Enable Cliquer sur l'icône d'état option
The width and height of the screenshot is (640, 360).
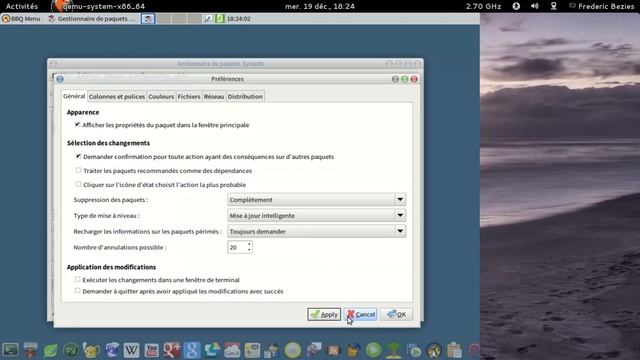(78, 184)
